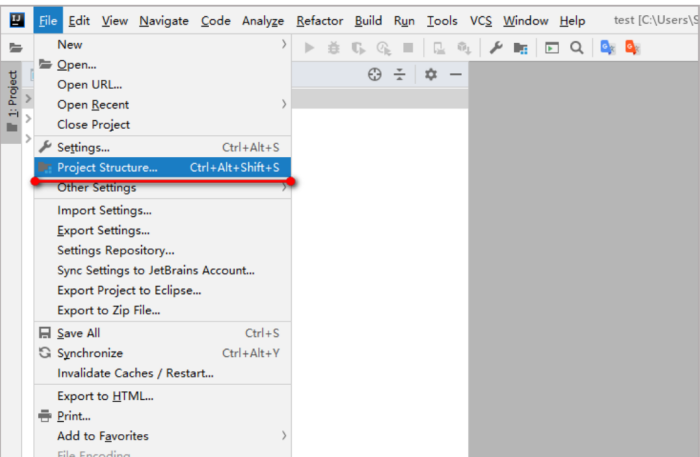700x457 pixels.
Task: Click the cubes-with-arrow icon left of wrench
Action: [x=464, y=48]
